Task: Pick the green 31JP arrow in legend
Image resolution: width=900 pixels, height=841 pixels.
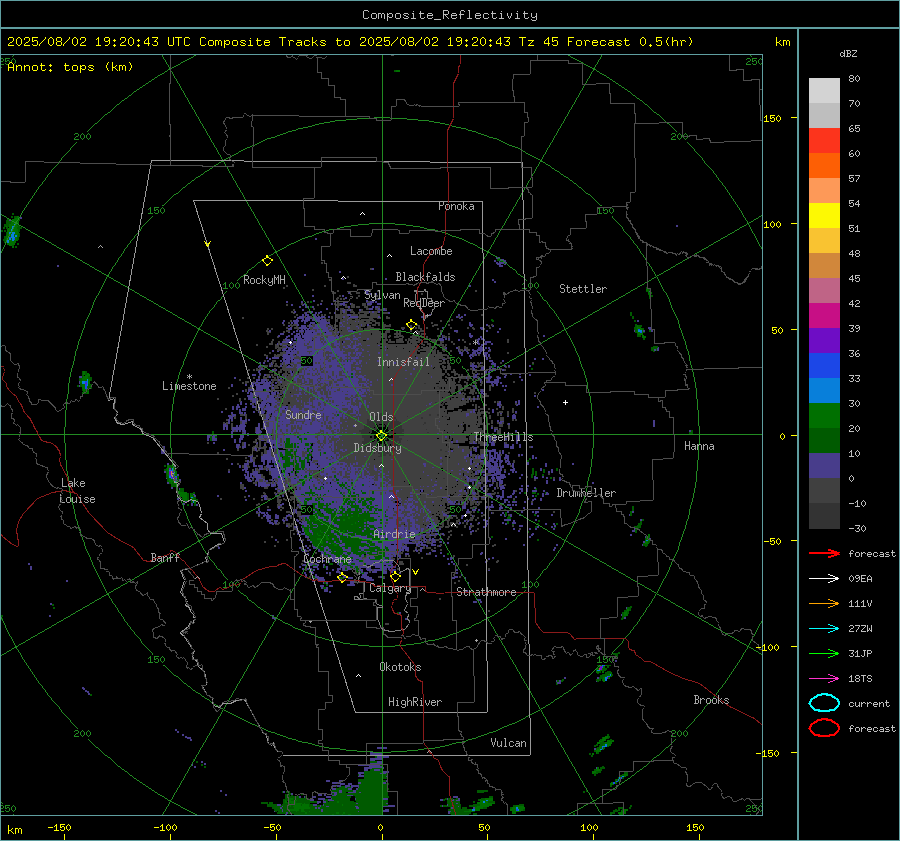Action: (824, 653)
